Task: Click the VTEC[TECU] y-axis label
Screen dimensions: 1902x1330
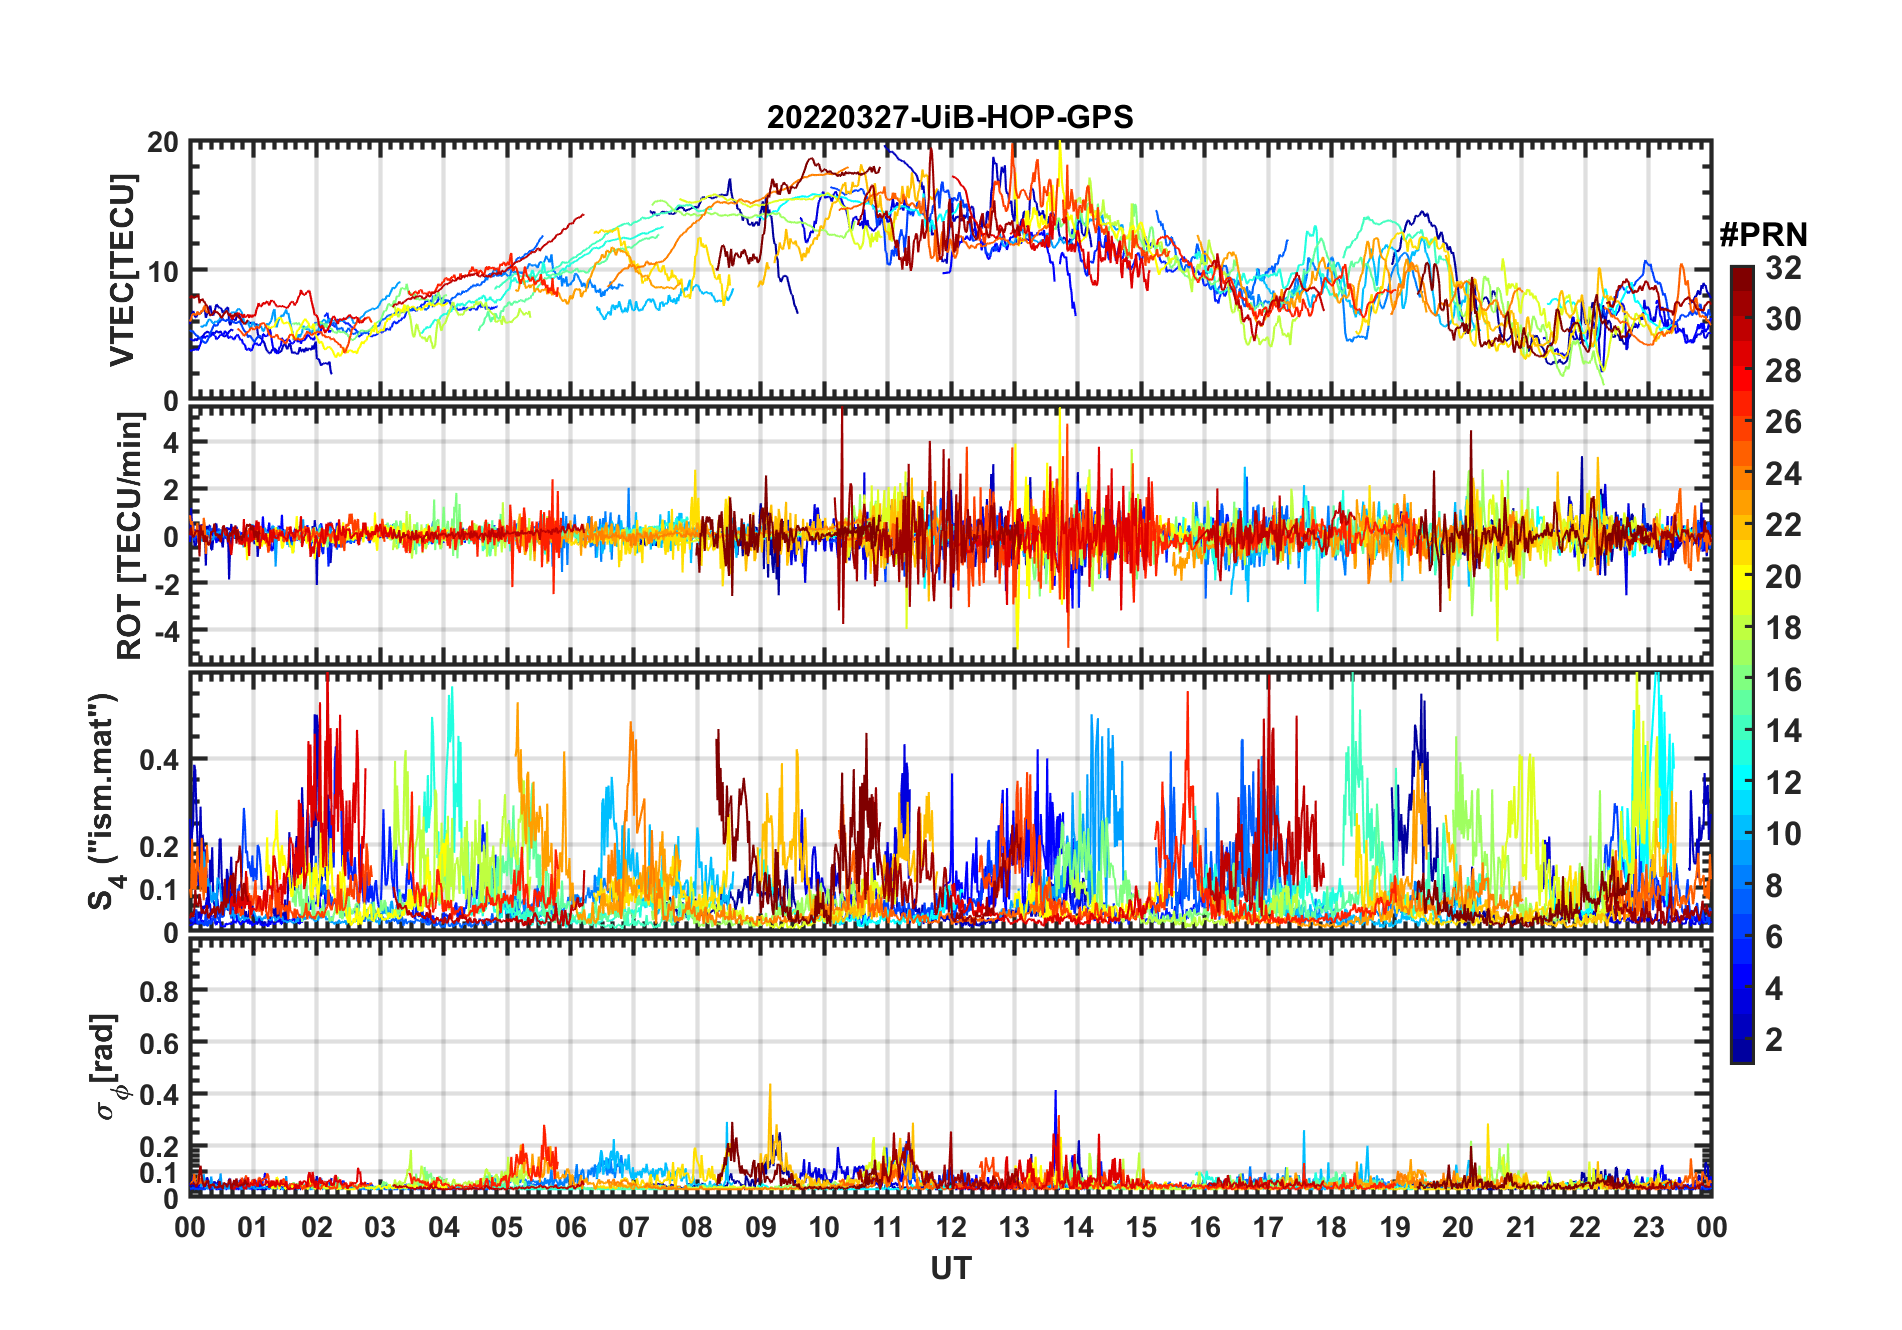Action: 121,270
